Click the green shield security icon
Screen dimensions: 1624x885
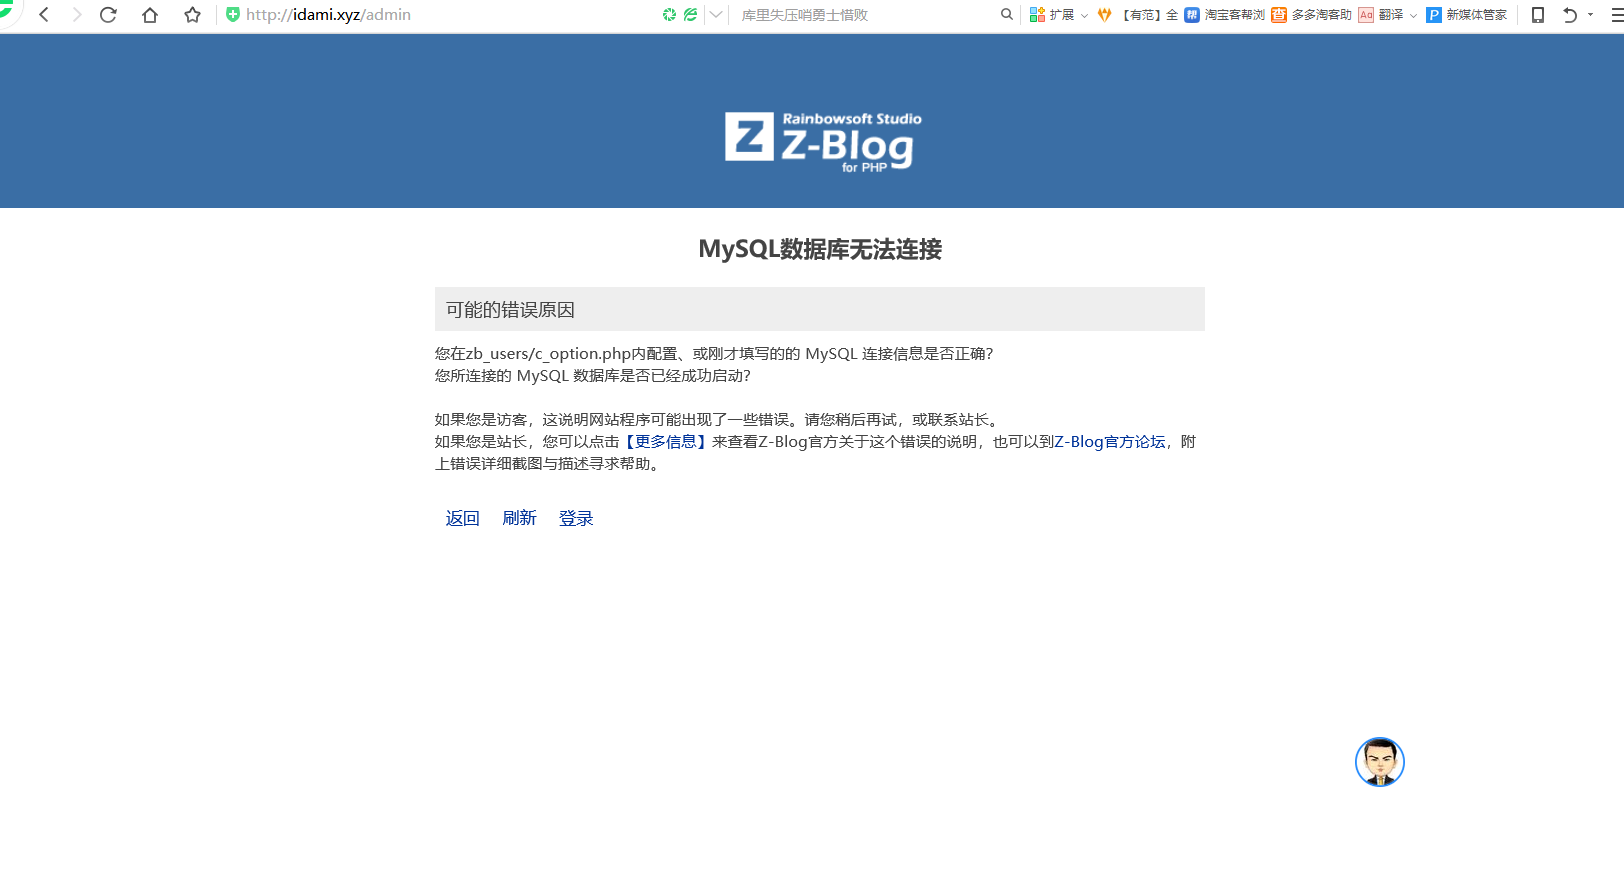pos(233,15)
